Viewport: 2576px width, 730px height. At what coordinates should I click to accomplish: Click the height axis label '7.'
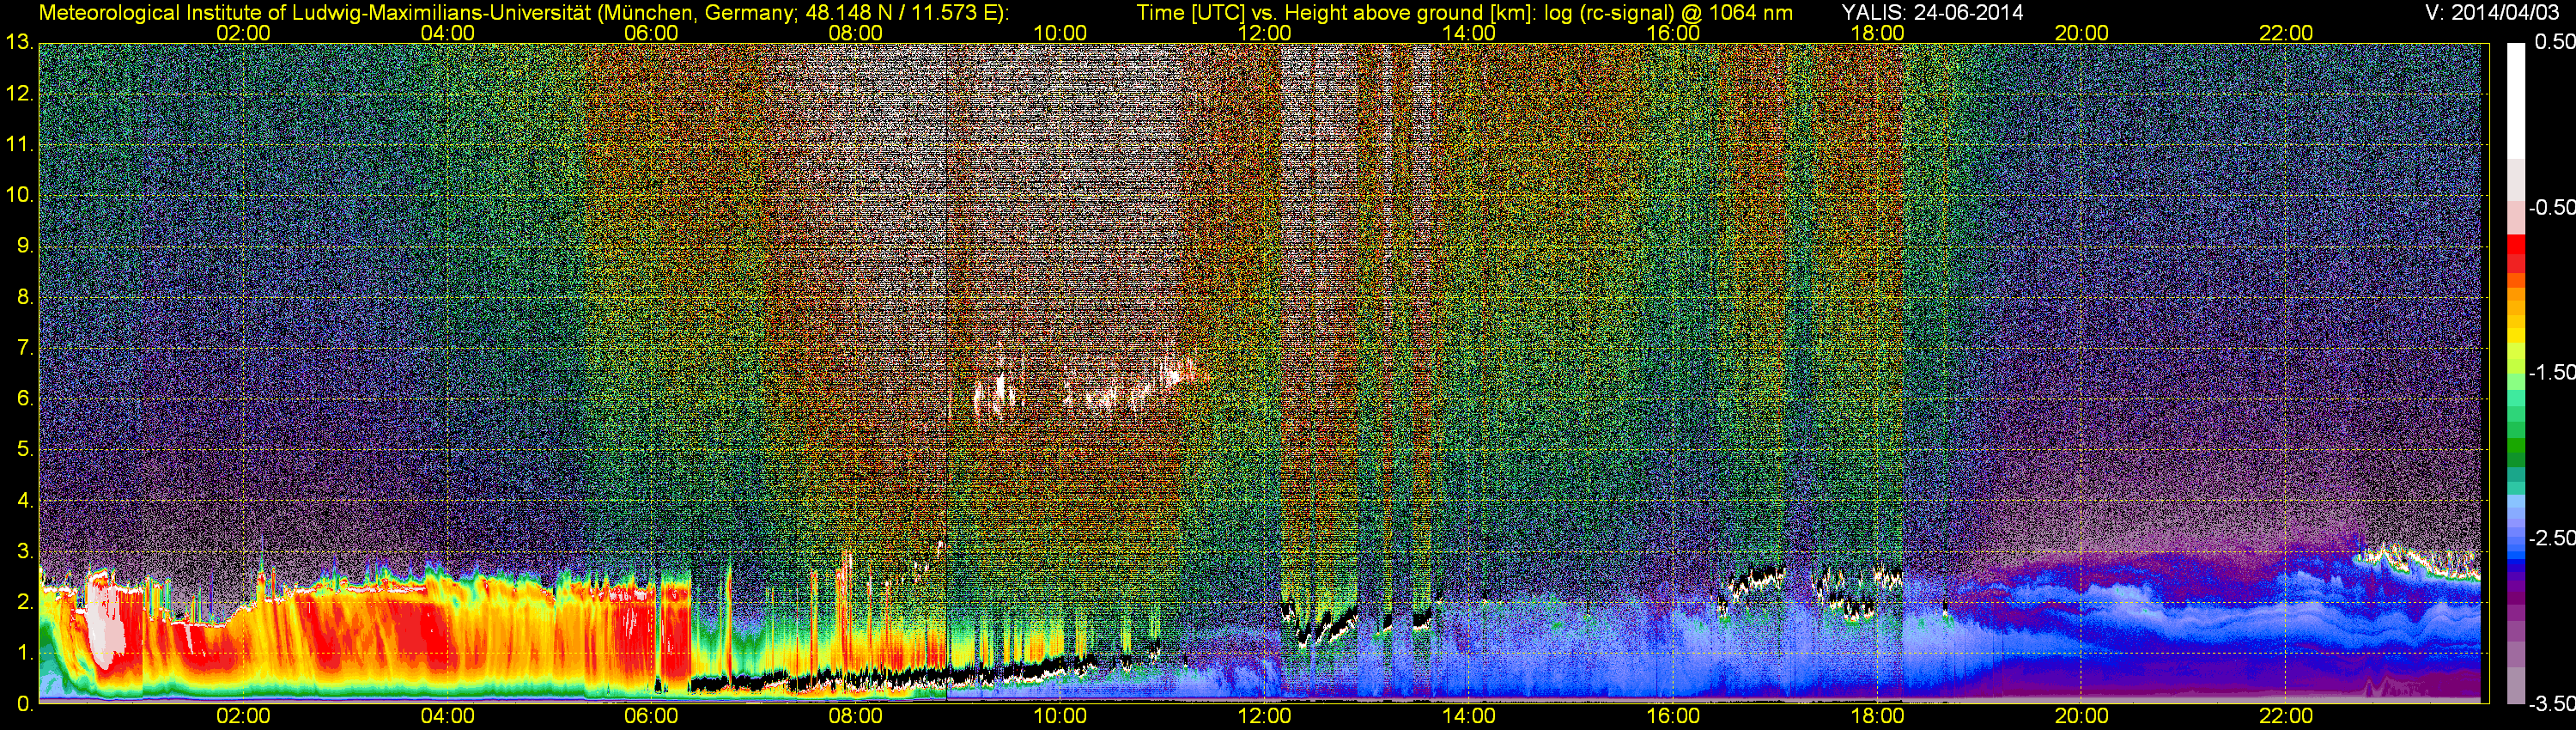[x=25, y=348]
